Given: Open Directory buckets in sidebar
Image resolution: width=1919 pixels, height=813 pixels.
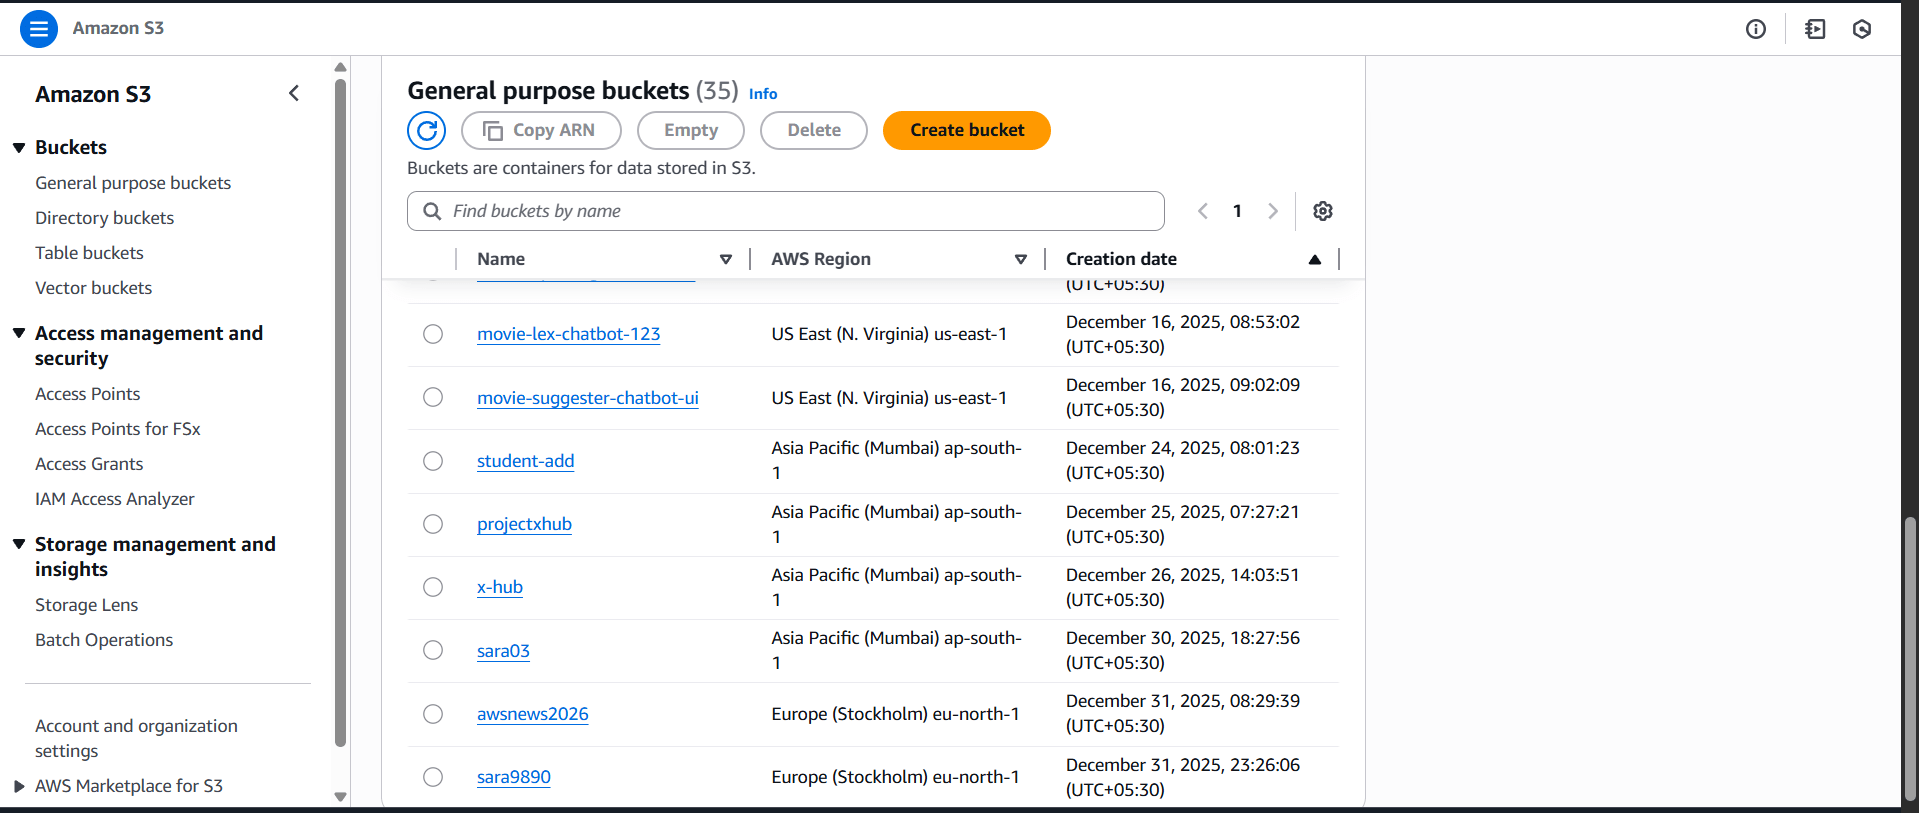Looking at the screenshot, I should [105, 218].
